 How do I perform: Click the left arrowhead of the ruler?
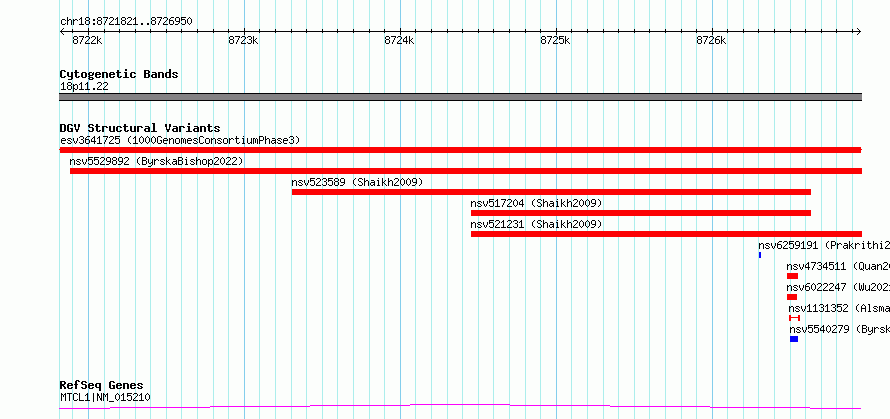click(62, 32)
